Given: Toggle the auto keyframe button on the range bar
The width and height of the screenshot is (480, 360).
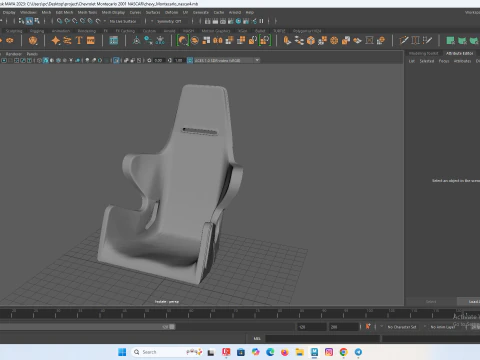Looking at the screenshot, I should (368, 327).
